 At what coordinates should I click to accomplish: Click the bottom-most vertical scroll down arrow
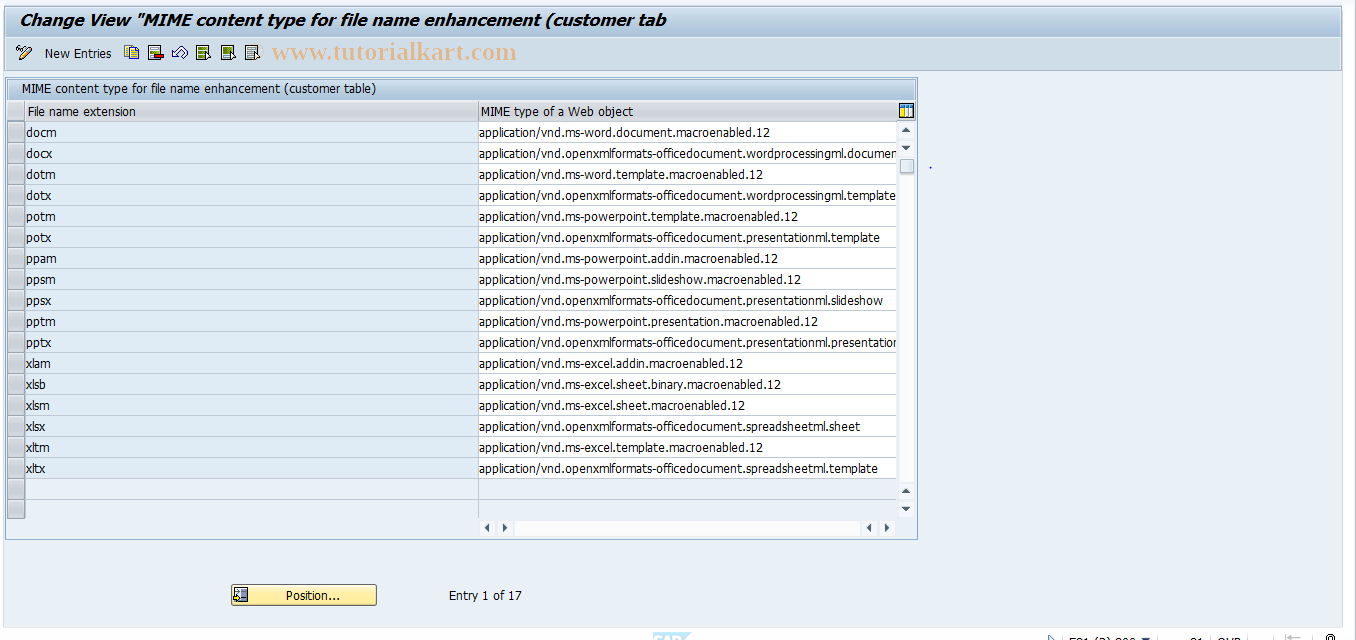(x=906, y=508)
